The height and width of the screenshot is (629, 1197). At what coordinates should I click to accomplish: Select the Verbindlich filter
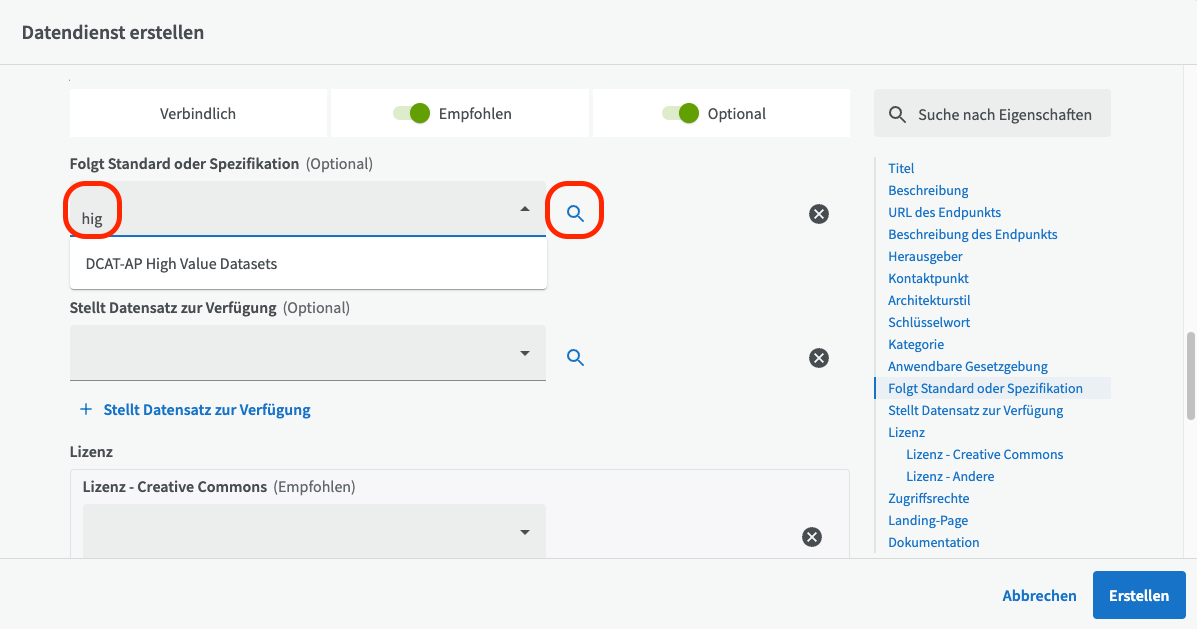tap(198, 114)
